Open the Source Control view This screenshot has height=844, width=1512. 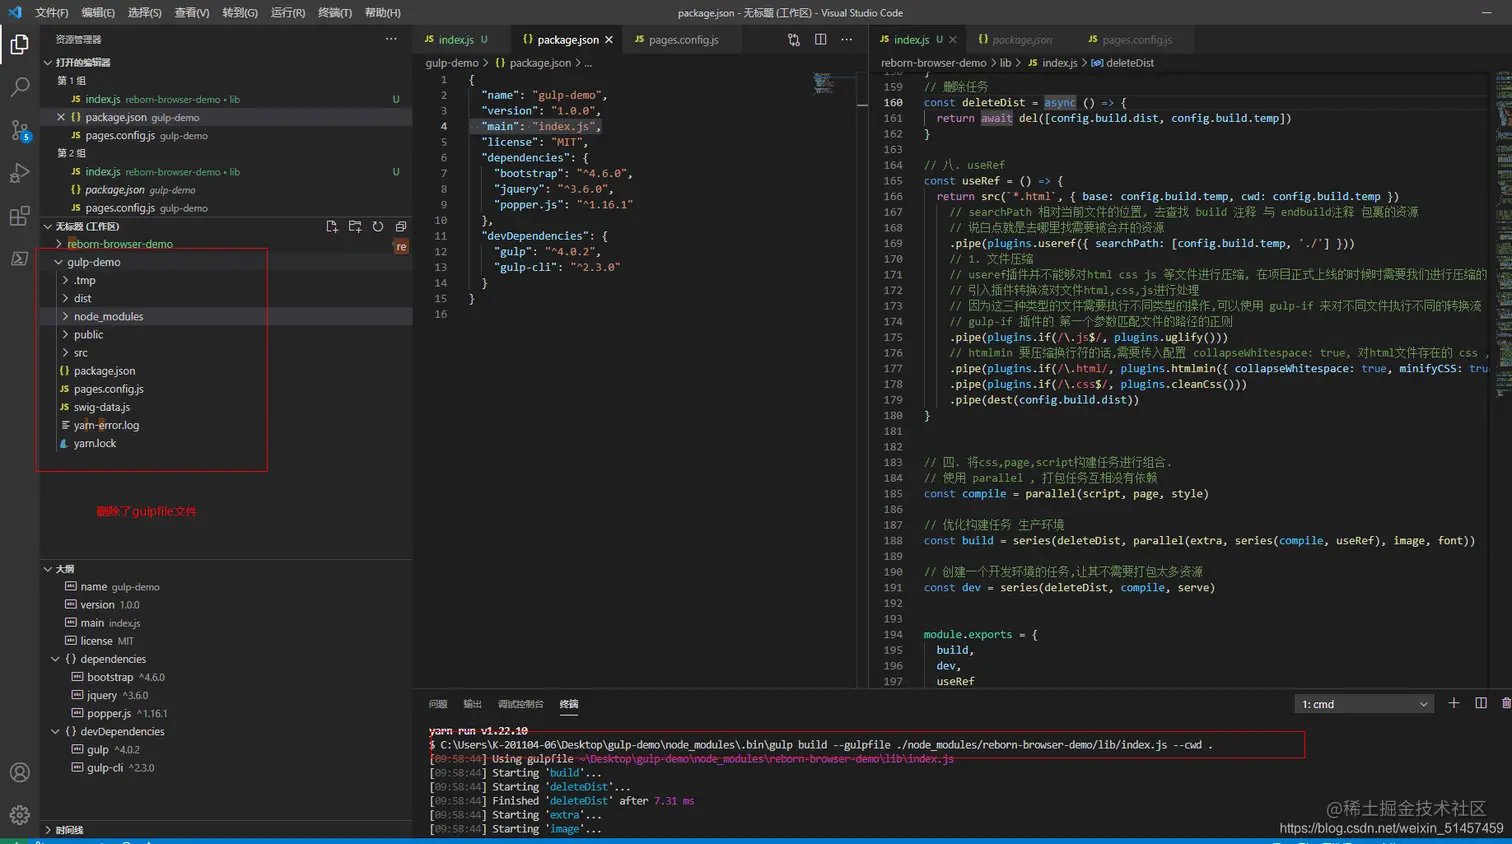pos(19,130)
